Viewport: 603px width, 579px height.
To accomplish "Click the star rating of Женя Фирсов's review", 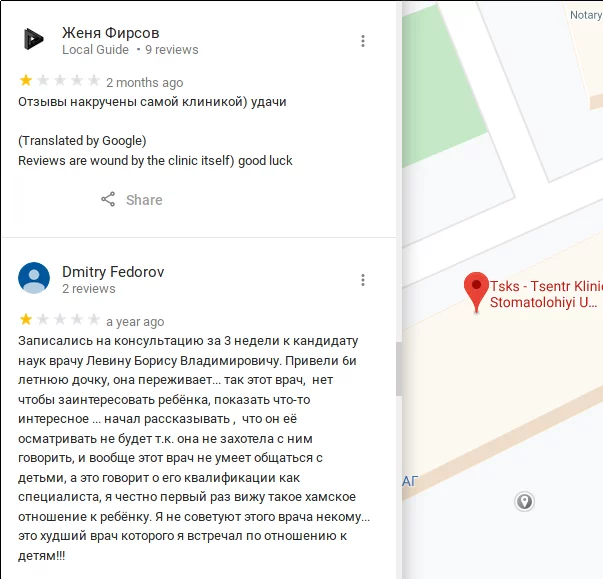I will 60,80.
